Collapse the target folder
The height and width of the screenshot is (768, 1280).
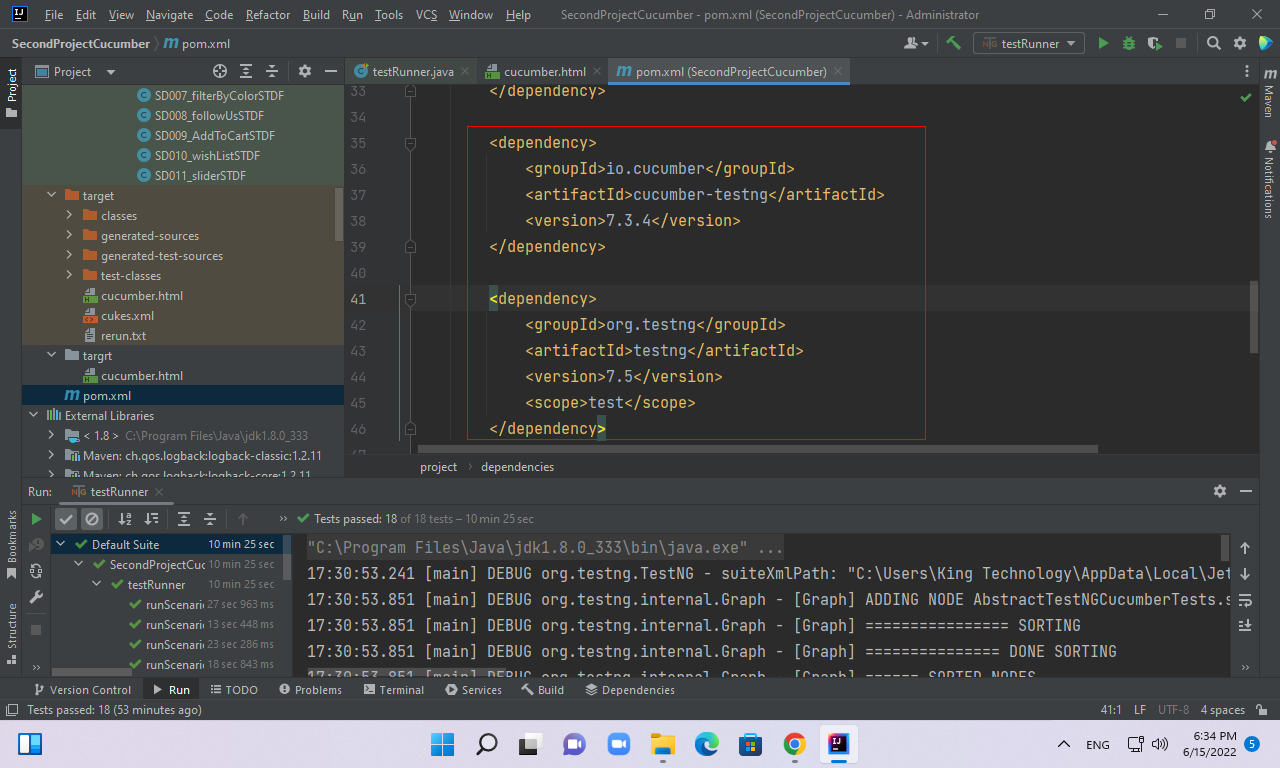point(51,195)
